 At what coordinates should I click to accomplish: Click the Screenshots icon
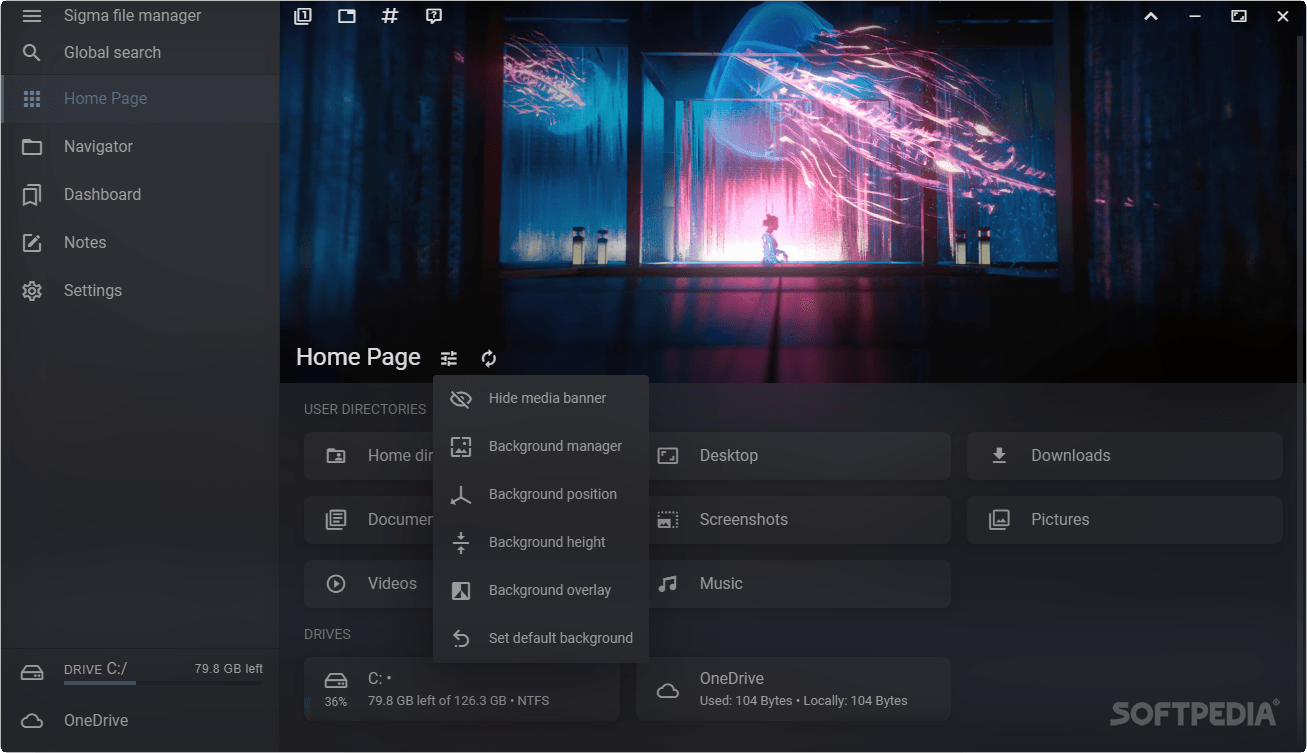tap(668, 520)
